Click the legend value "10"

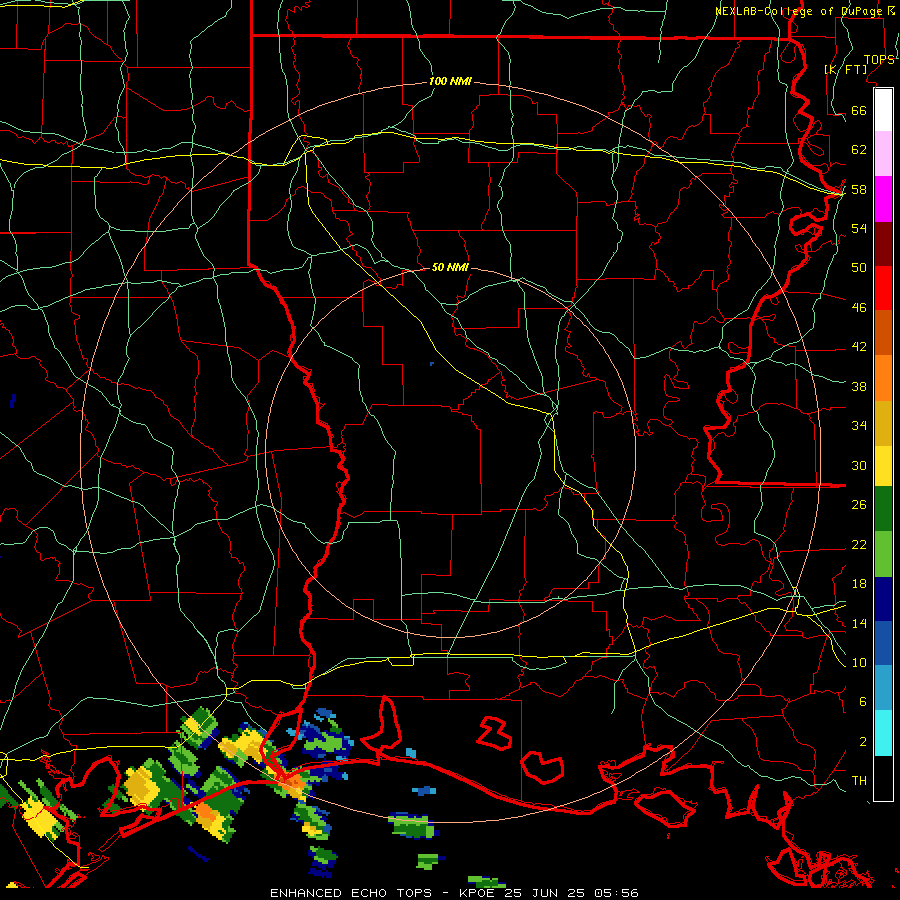(x=859, y=662)
